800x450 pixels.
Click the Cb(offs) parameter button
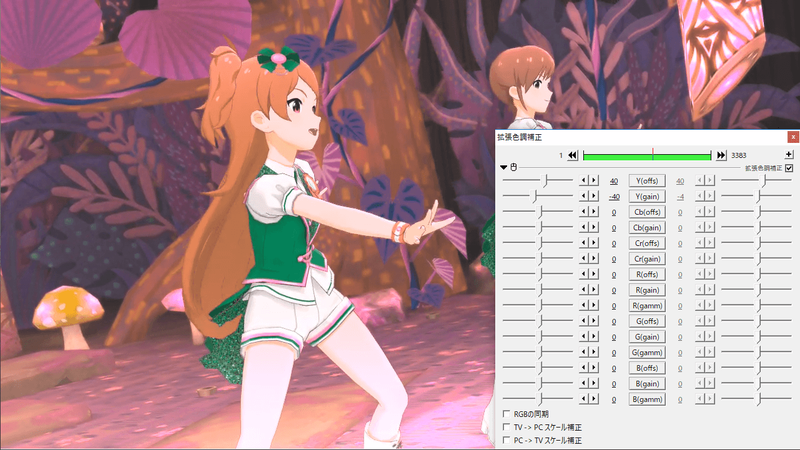[647, 212]
